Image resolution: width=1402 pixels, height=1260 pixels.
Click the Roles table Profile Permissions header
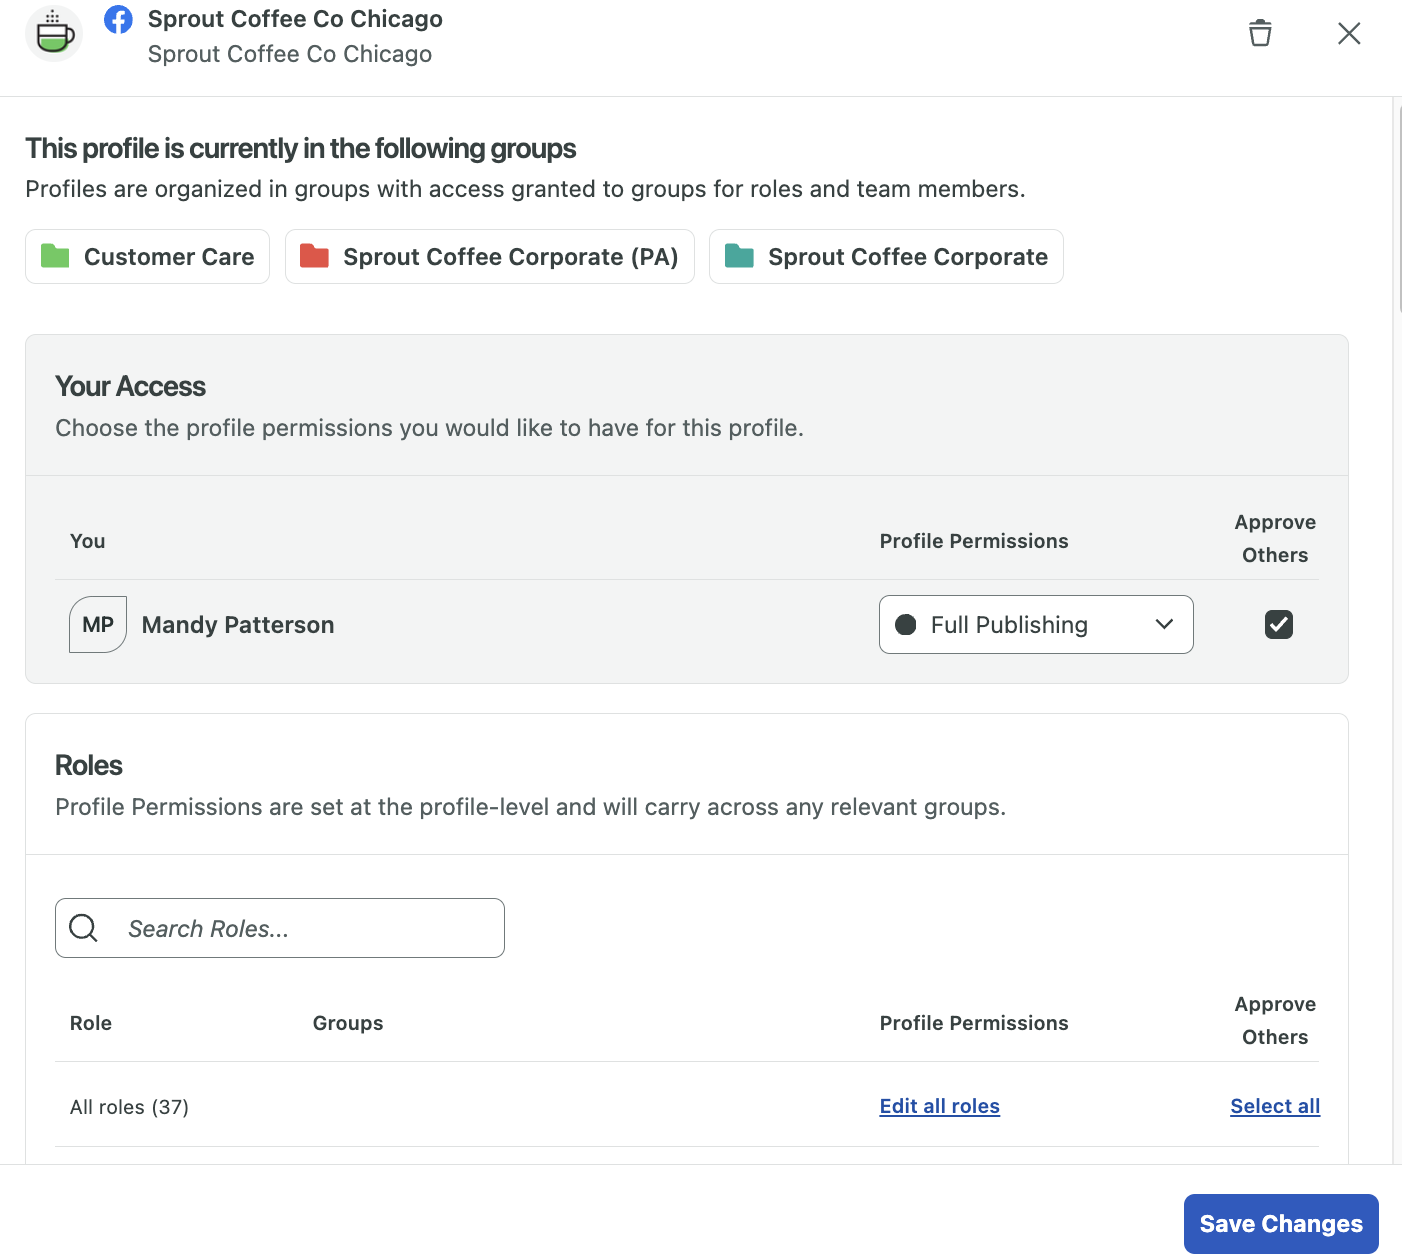click(974, 1023)
